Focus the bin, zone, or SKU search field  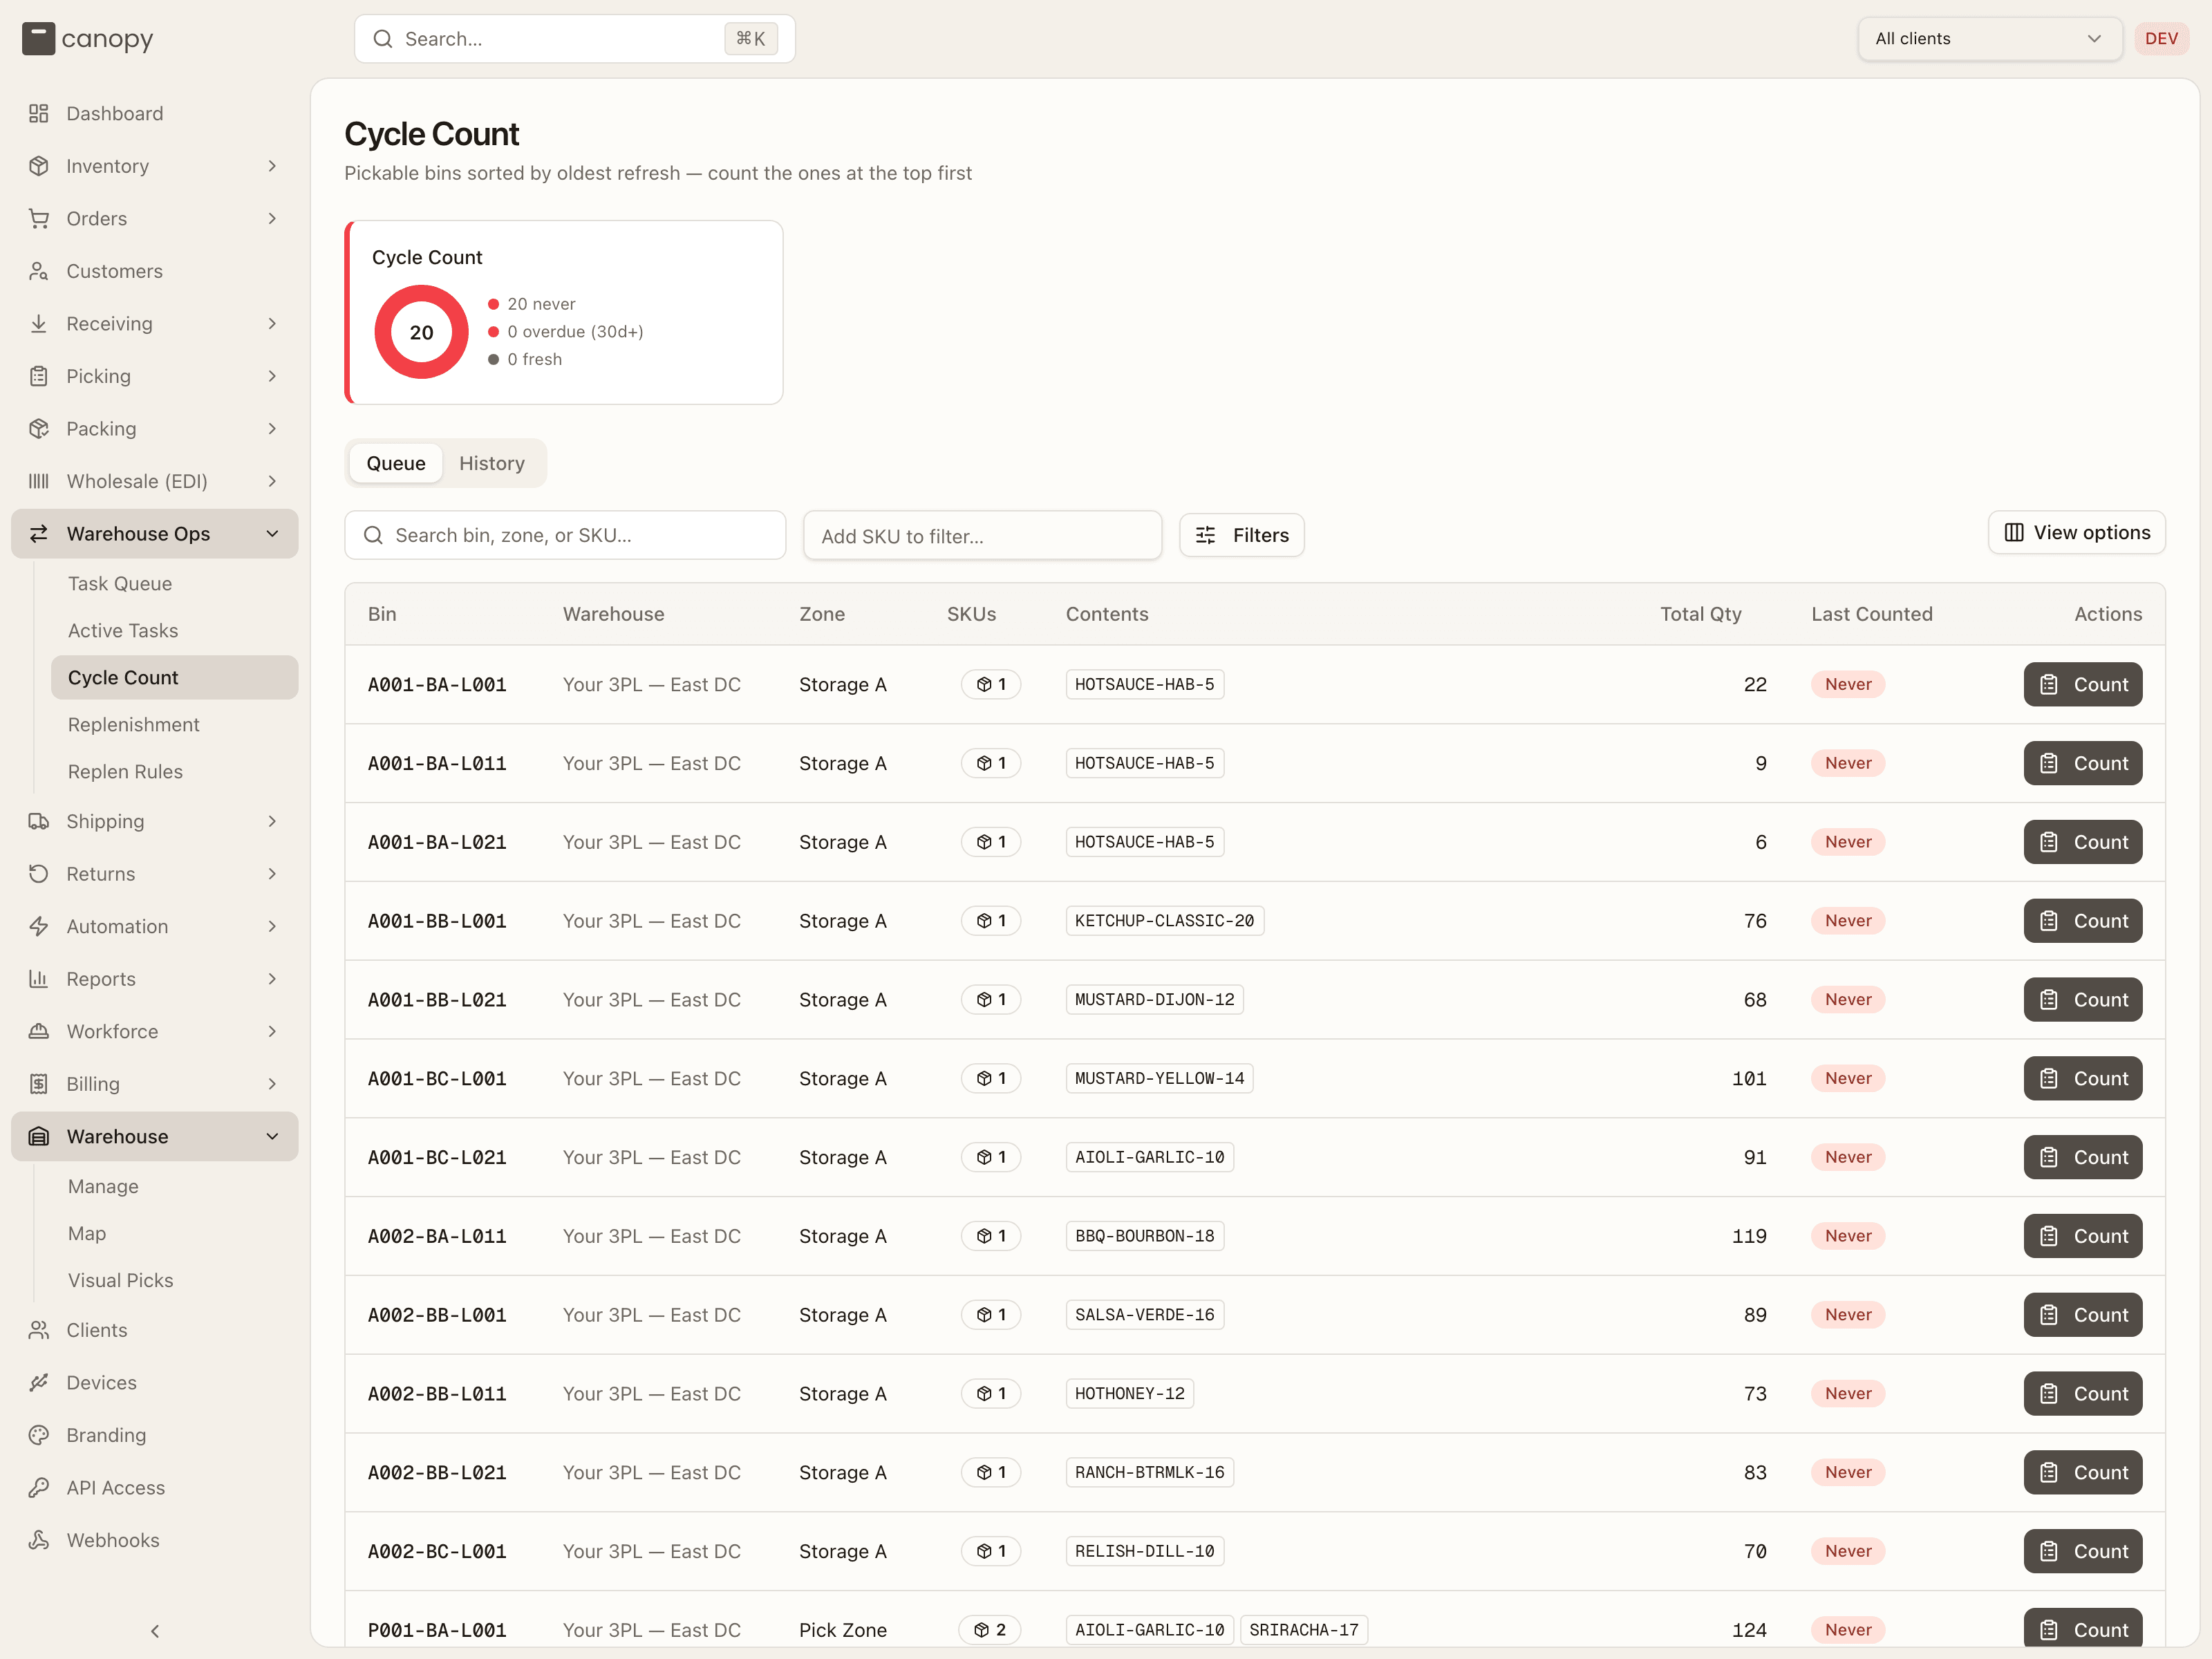click(x=565, y=535)
